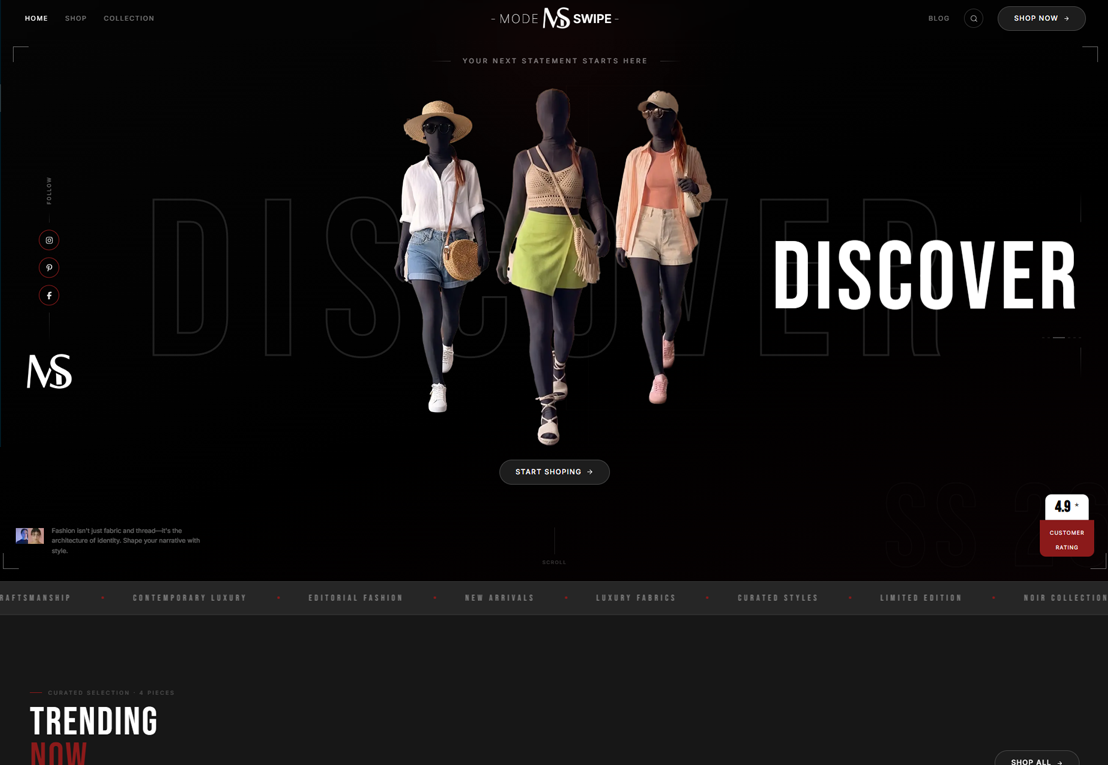Open the Shop menu item
The image size is (1108, 765).
click(x=76, y=18)
